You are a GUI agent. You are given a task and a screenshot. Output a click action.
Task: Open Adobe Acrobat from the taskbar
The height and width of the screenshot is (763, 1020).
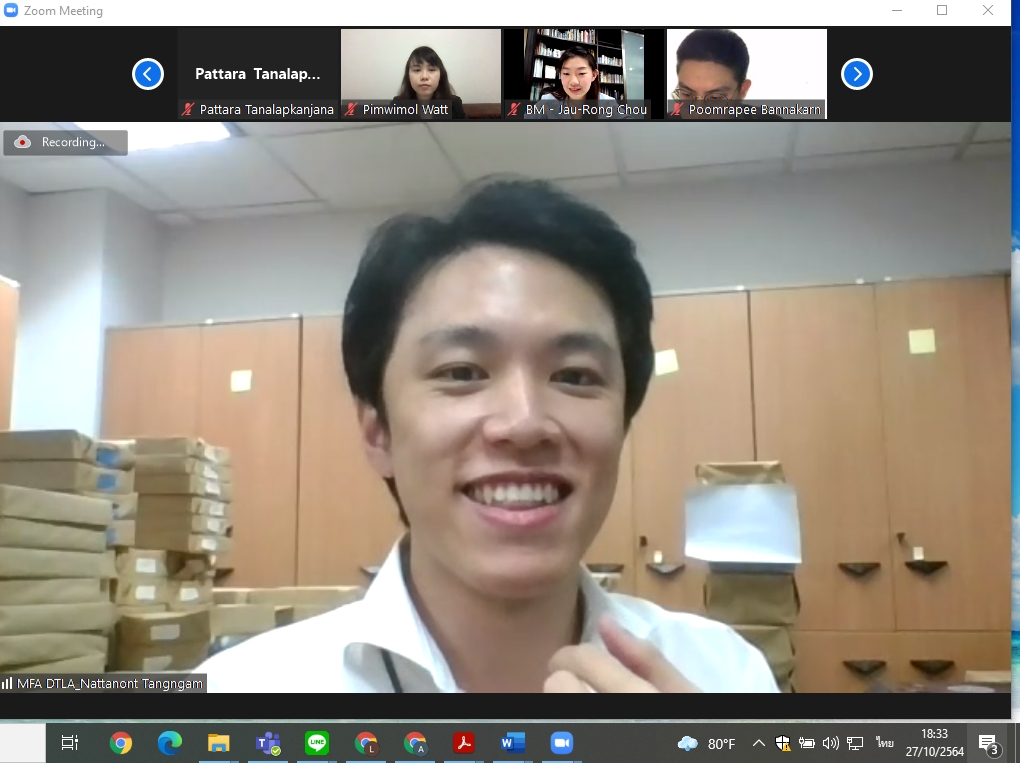pyautogui.click(x=464, y=743)
